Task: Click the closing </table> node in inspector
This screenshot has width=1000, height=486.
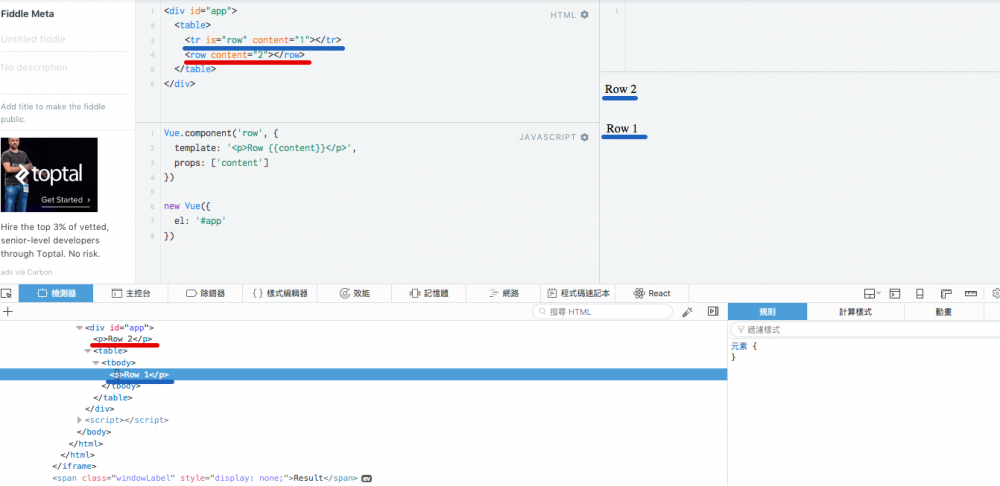Action: 113,397
